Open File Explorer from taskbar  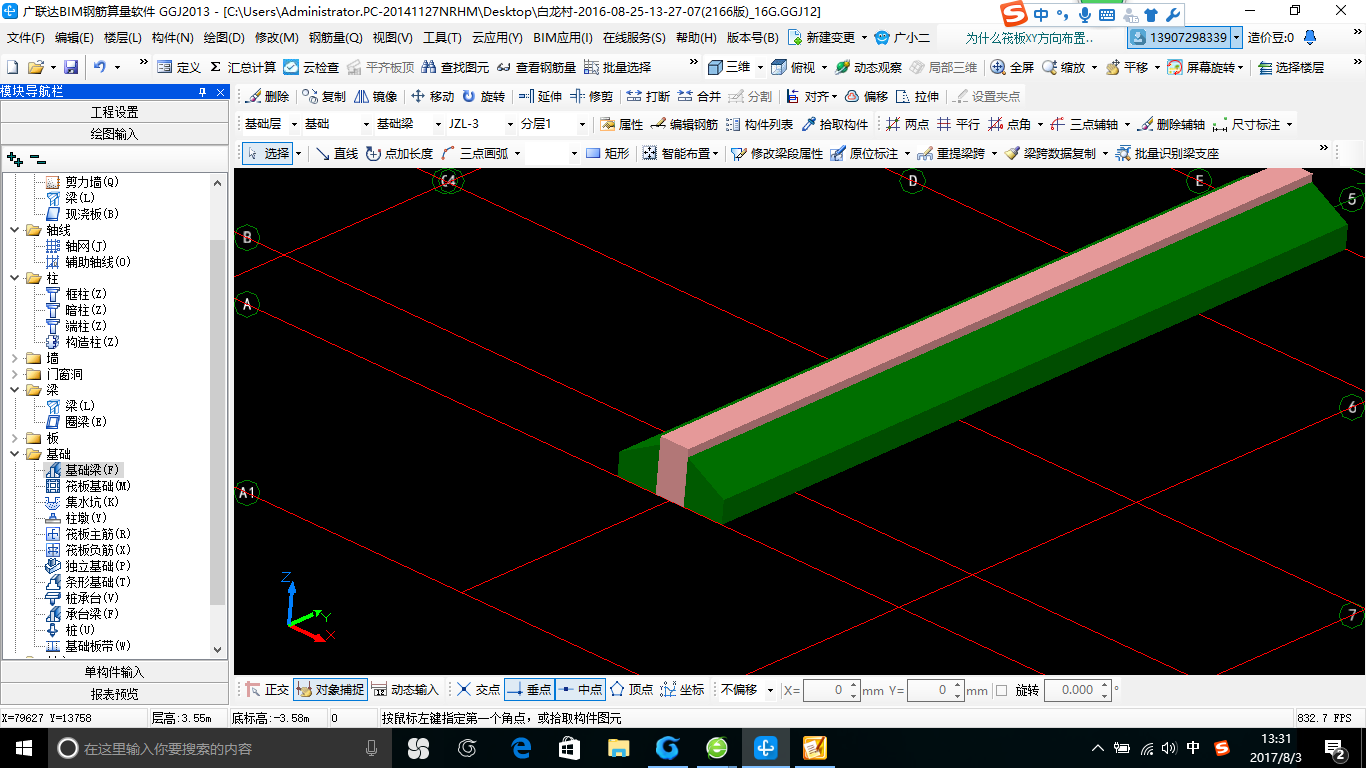coord(618,748)
